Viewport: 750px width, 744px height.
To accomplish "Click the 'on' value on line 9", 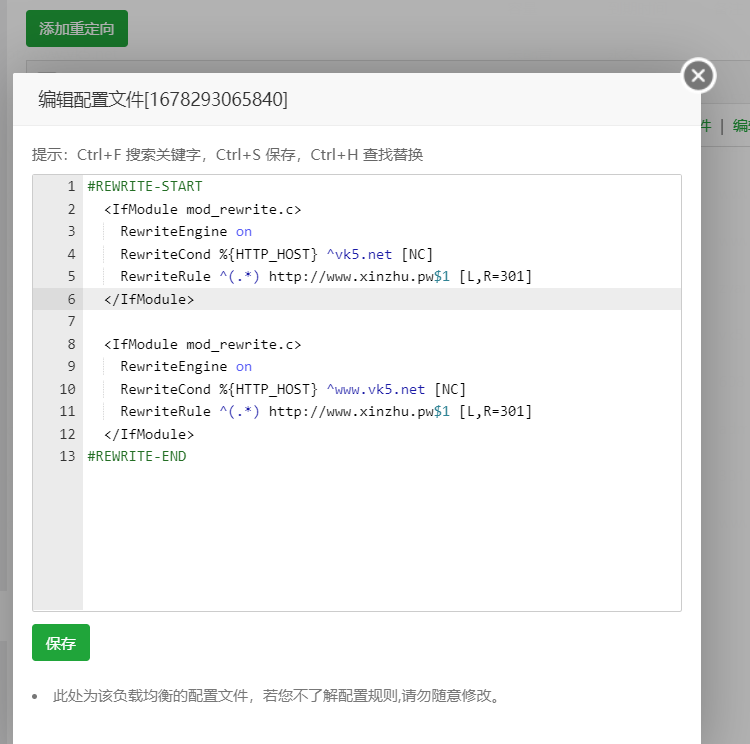I will 243,366.
